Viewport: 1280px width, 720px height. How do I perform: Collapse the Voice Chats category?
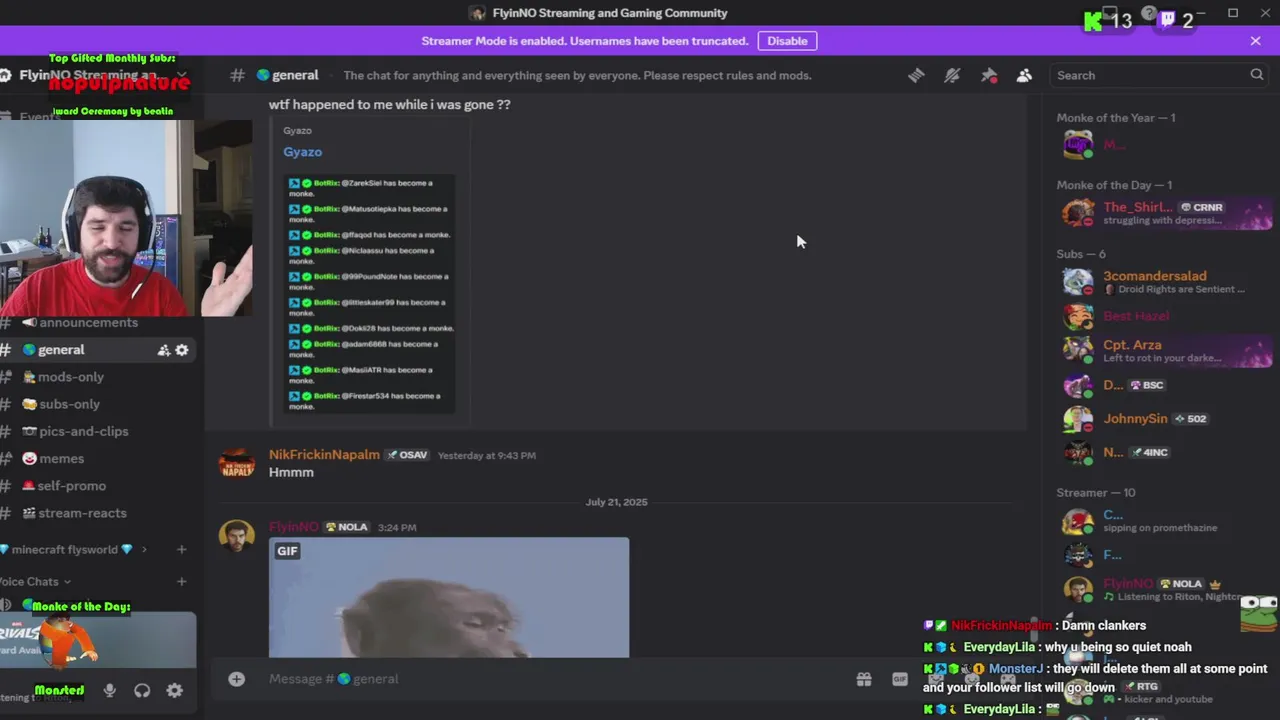click(36, 581)
